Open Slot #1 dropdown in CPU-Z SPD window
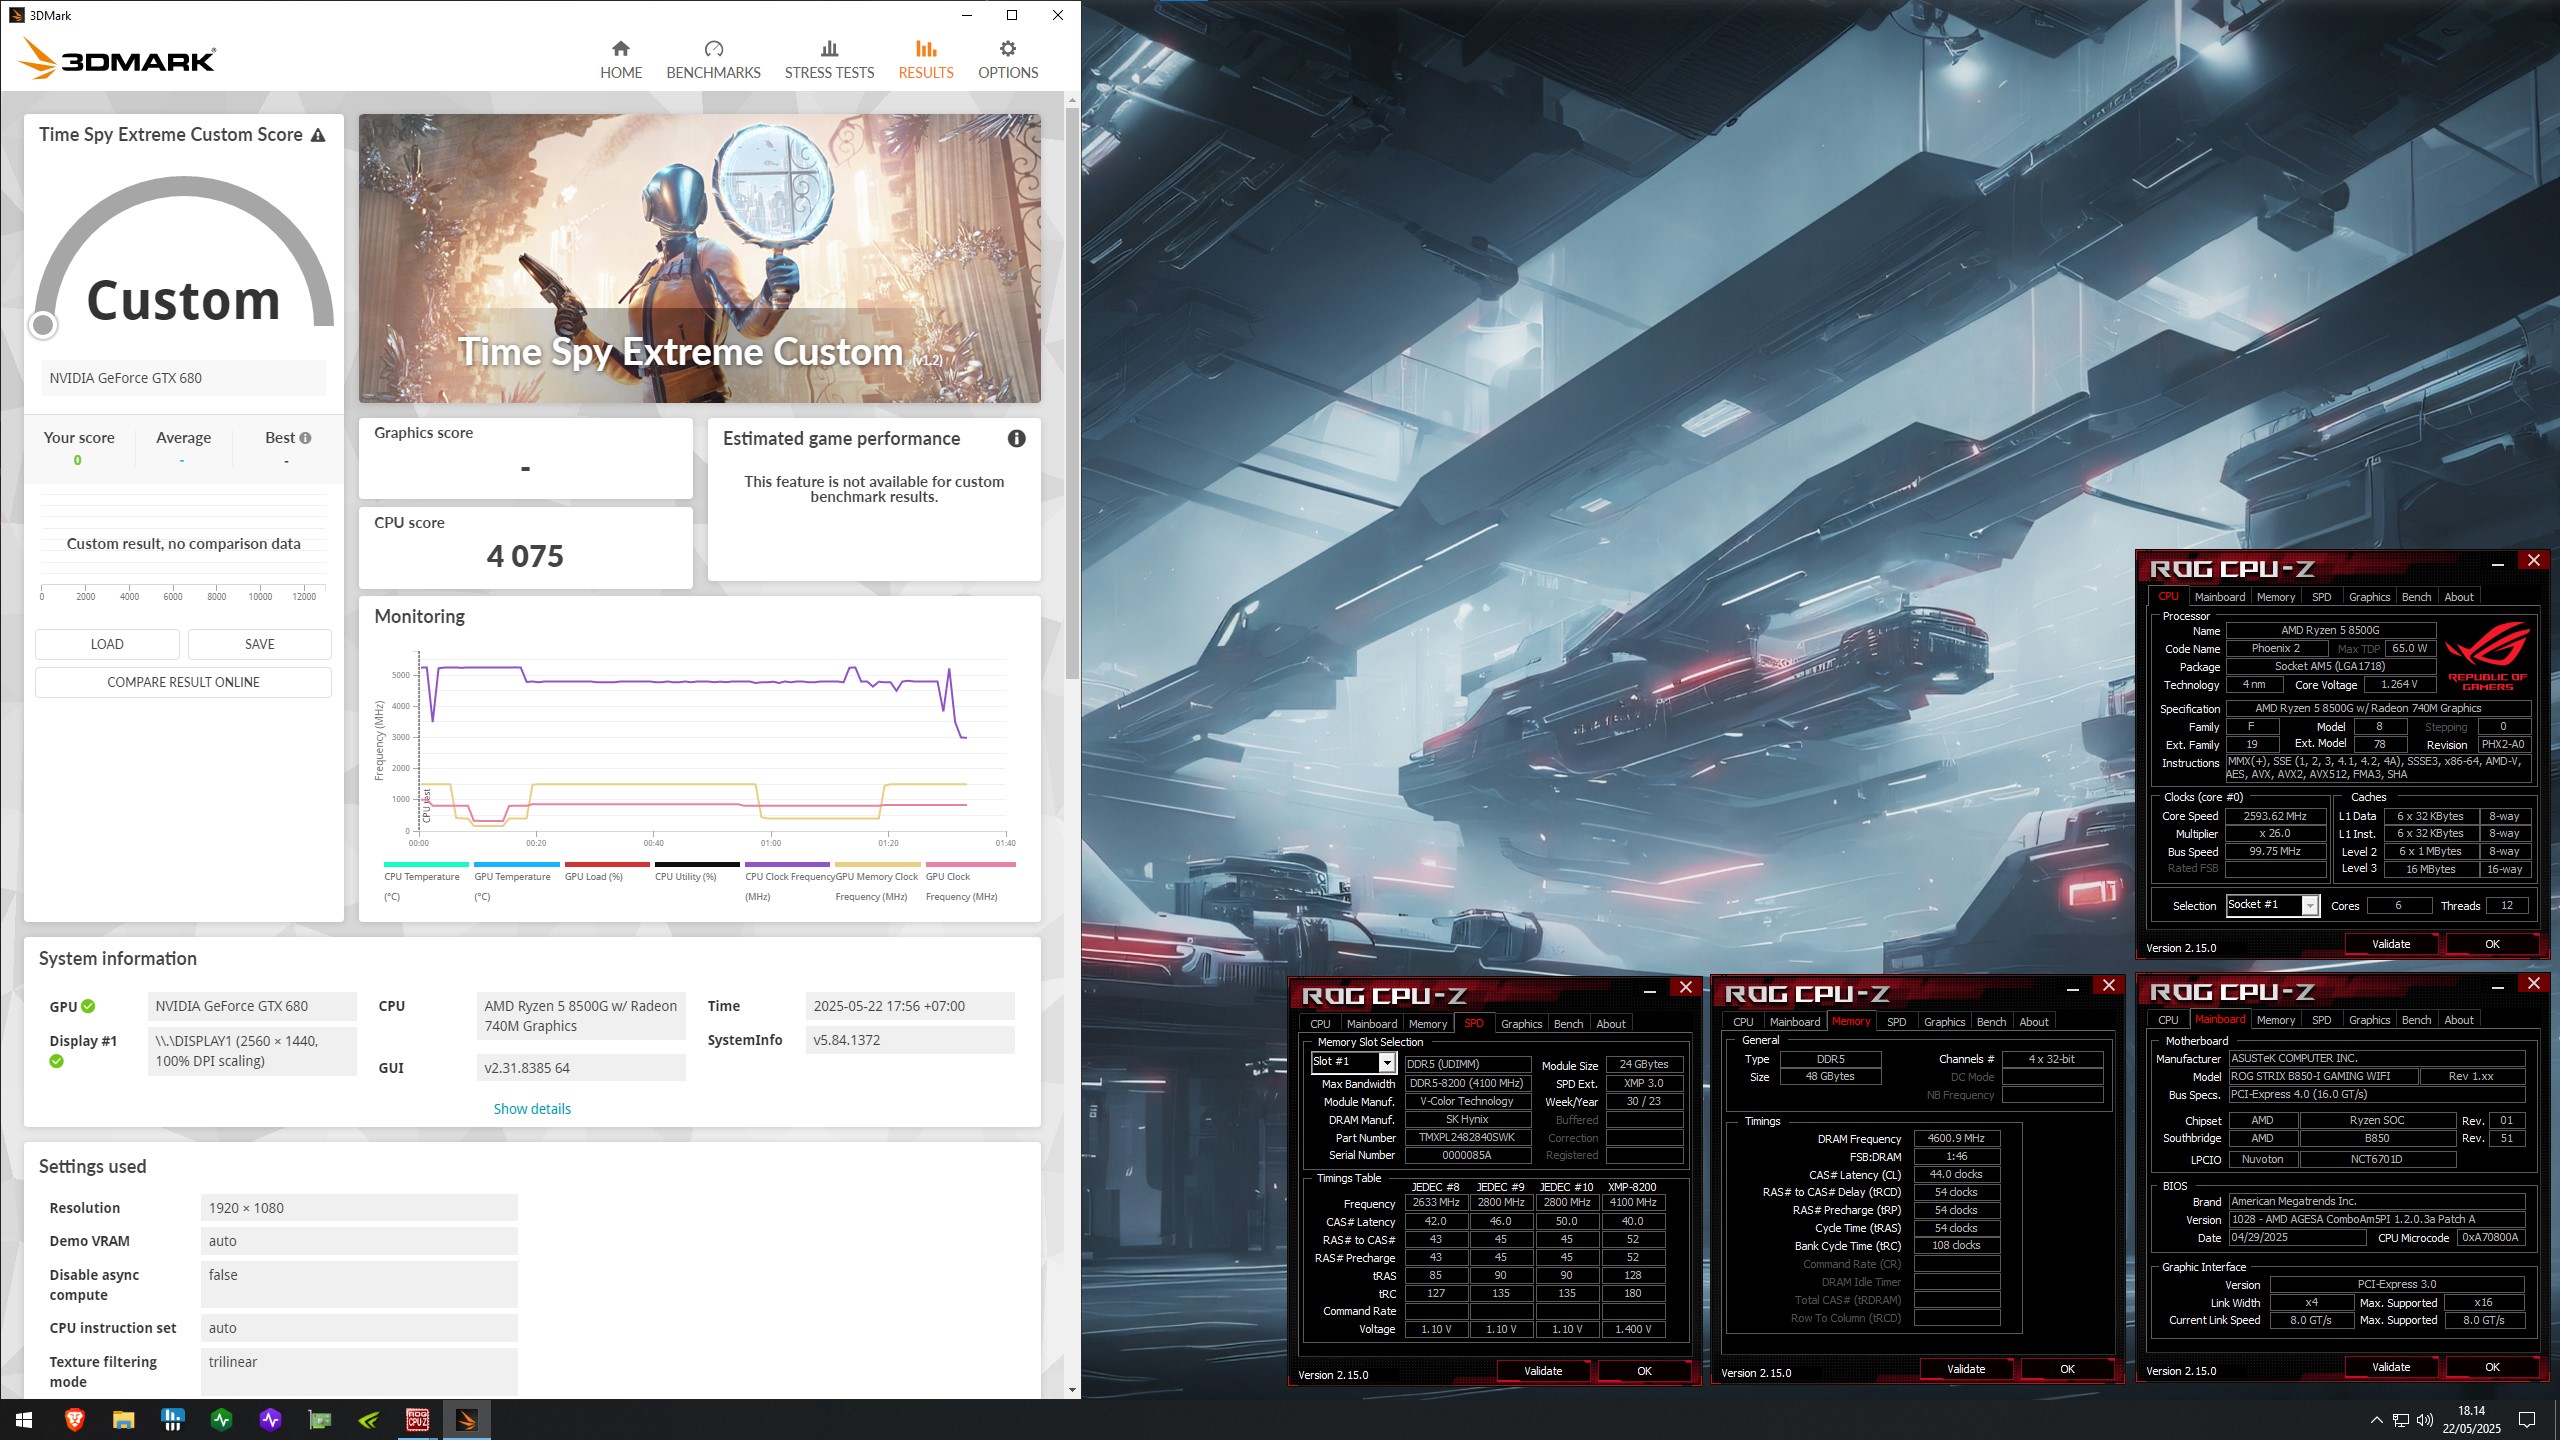The height and width of the screenshot is (1440, 2560). (x=1386, y=1062)
